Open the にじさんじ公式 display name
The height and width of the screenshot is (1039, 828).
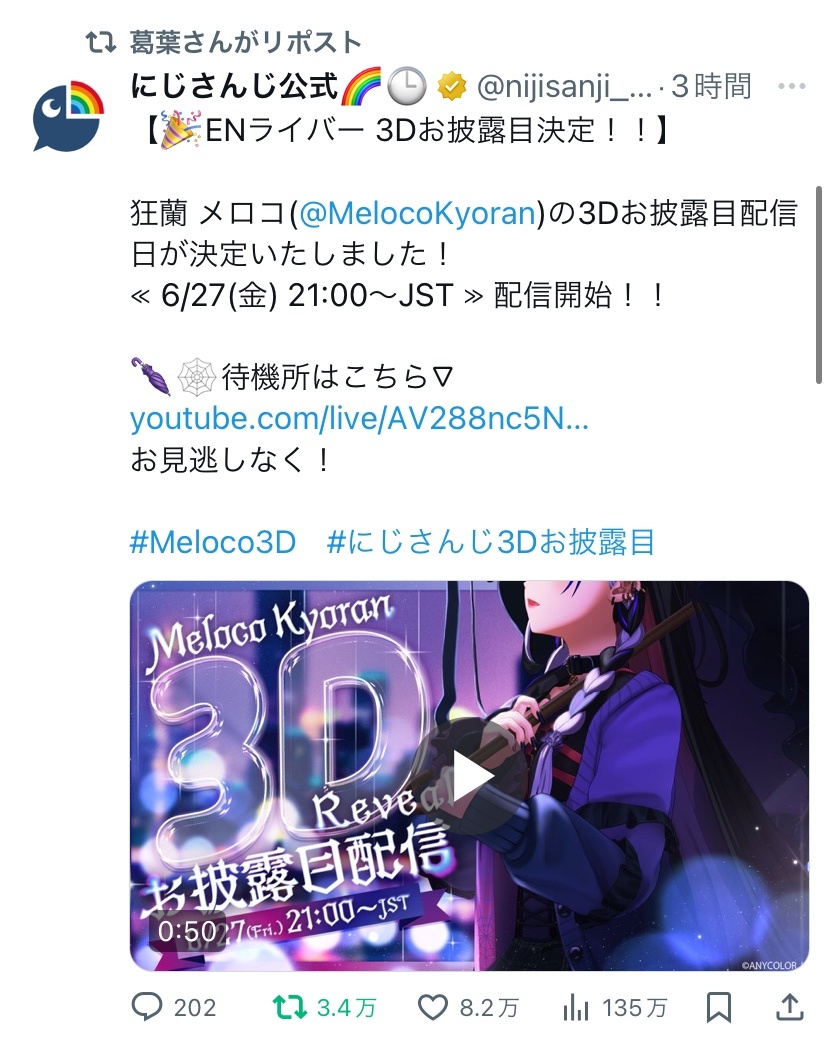234,86
